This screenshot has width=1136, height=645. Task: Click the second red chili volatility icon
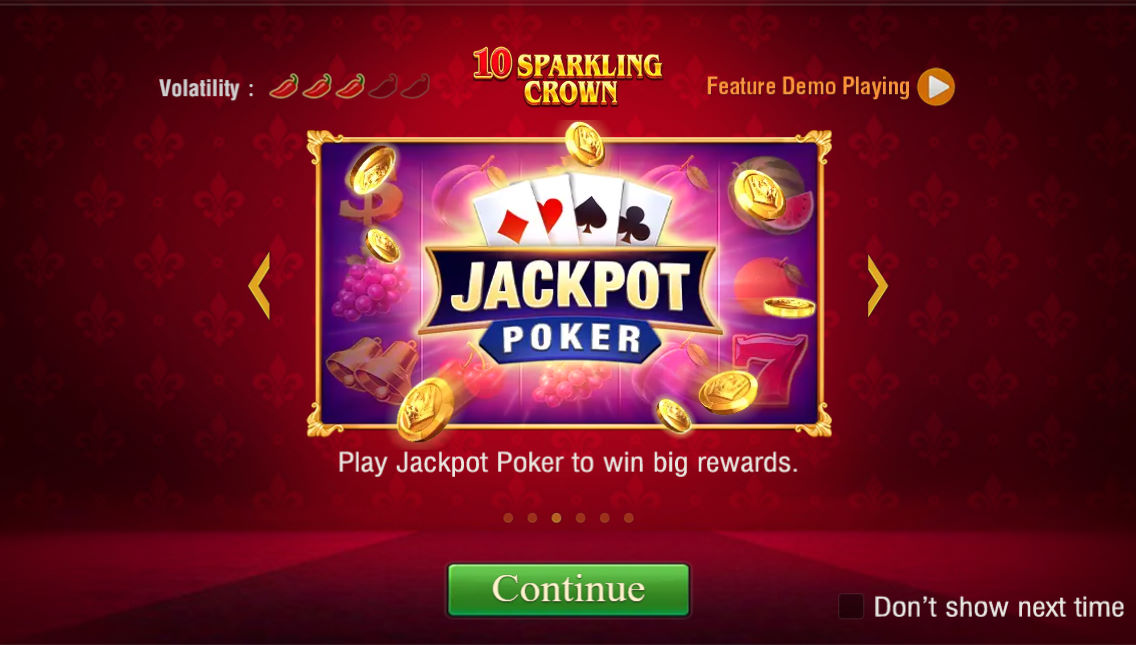[317, 86]
